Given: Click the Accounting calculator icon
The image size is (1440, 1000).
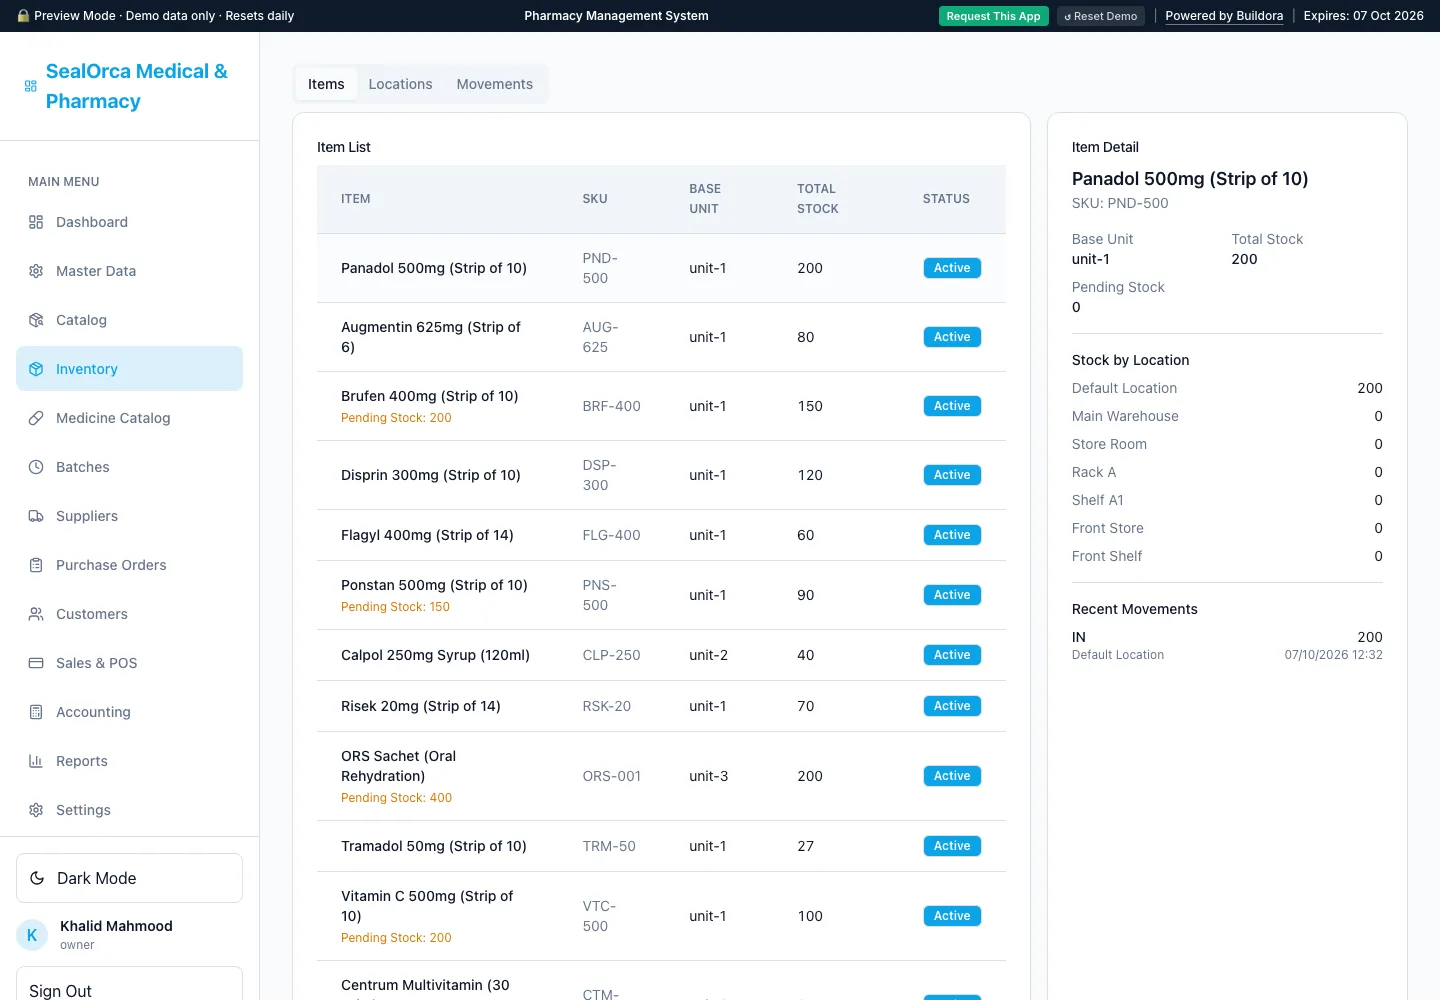Looking at the screenshot, I should (x=36, y=712).
